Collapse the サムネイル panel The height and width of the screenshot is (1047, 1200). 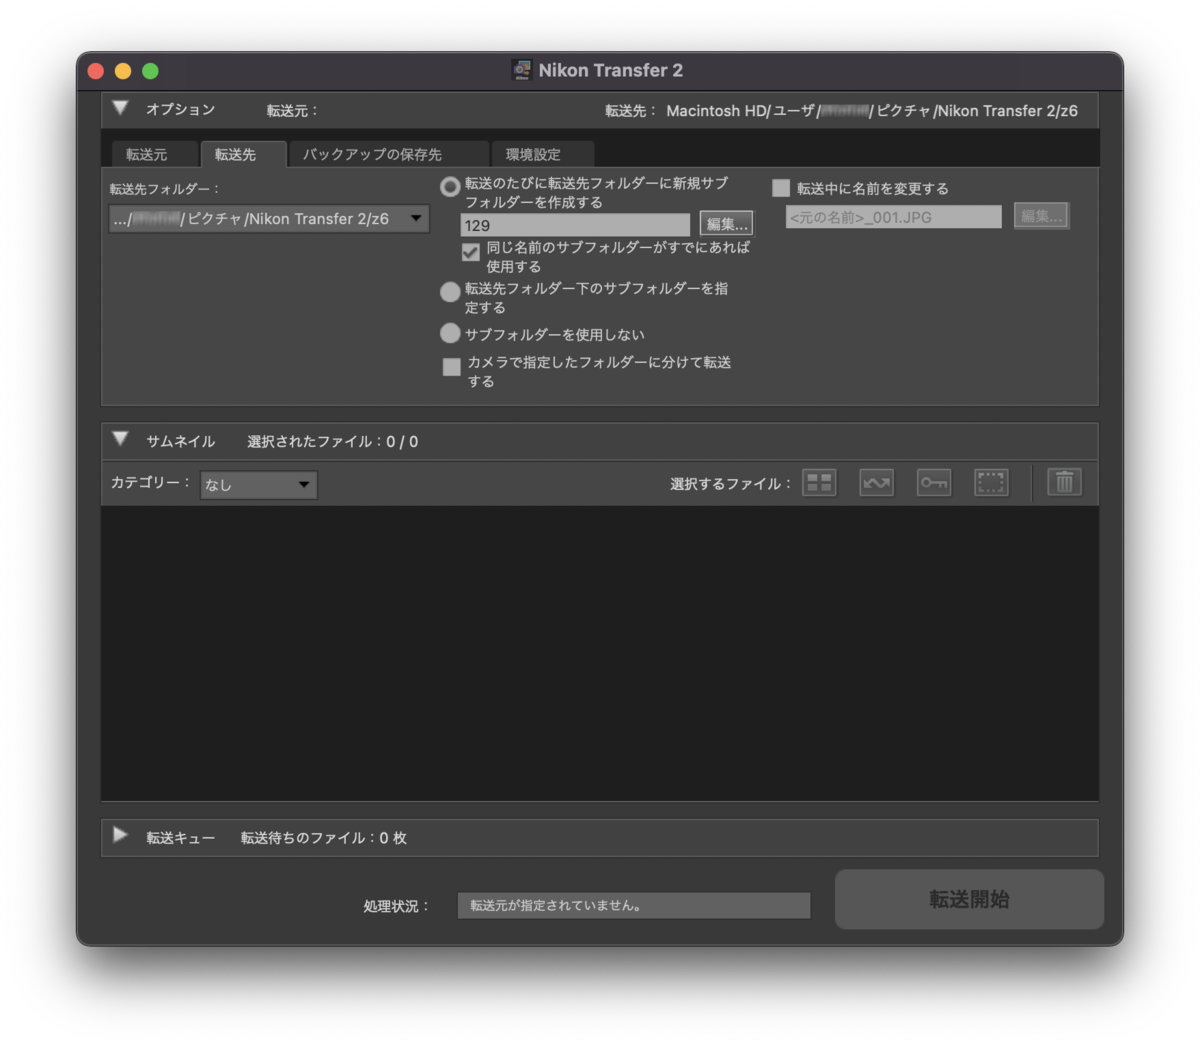click(x=121, y=439)
